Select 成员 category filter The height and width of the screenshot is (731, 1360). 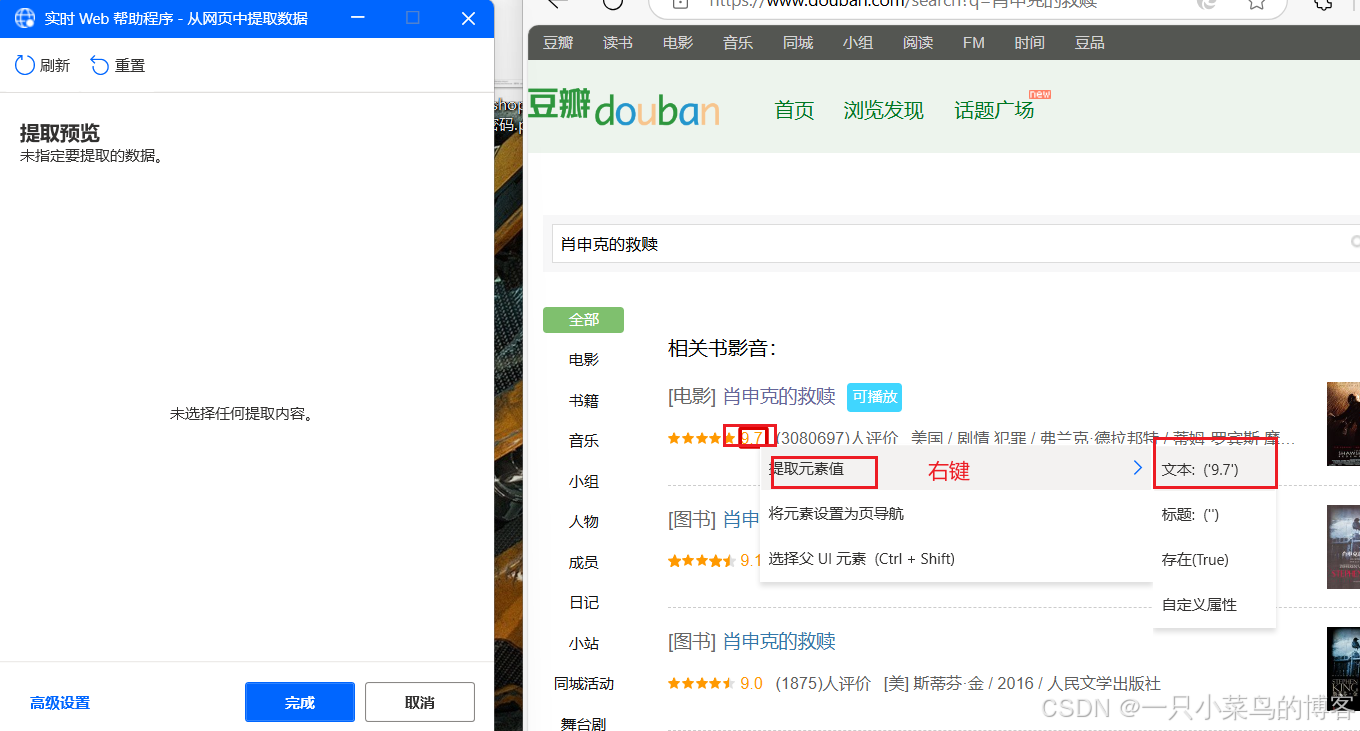pyautogui.click(x=584, y=562)
